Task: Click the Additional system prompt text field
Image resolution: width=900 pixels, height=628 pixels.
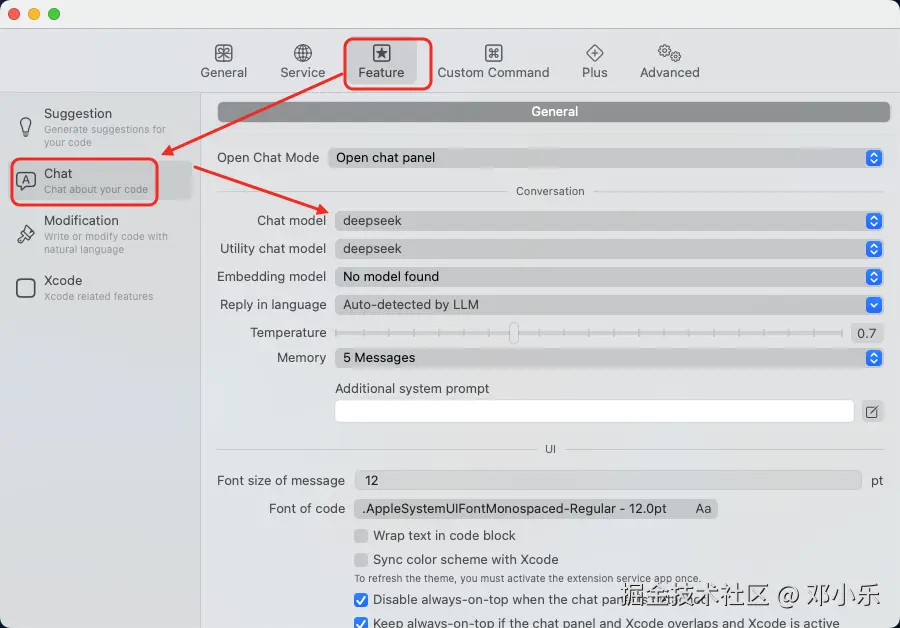Action: coord(594,411)
